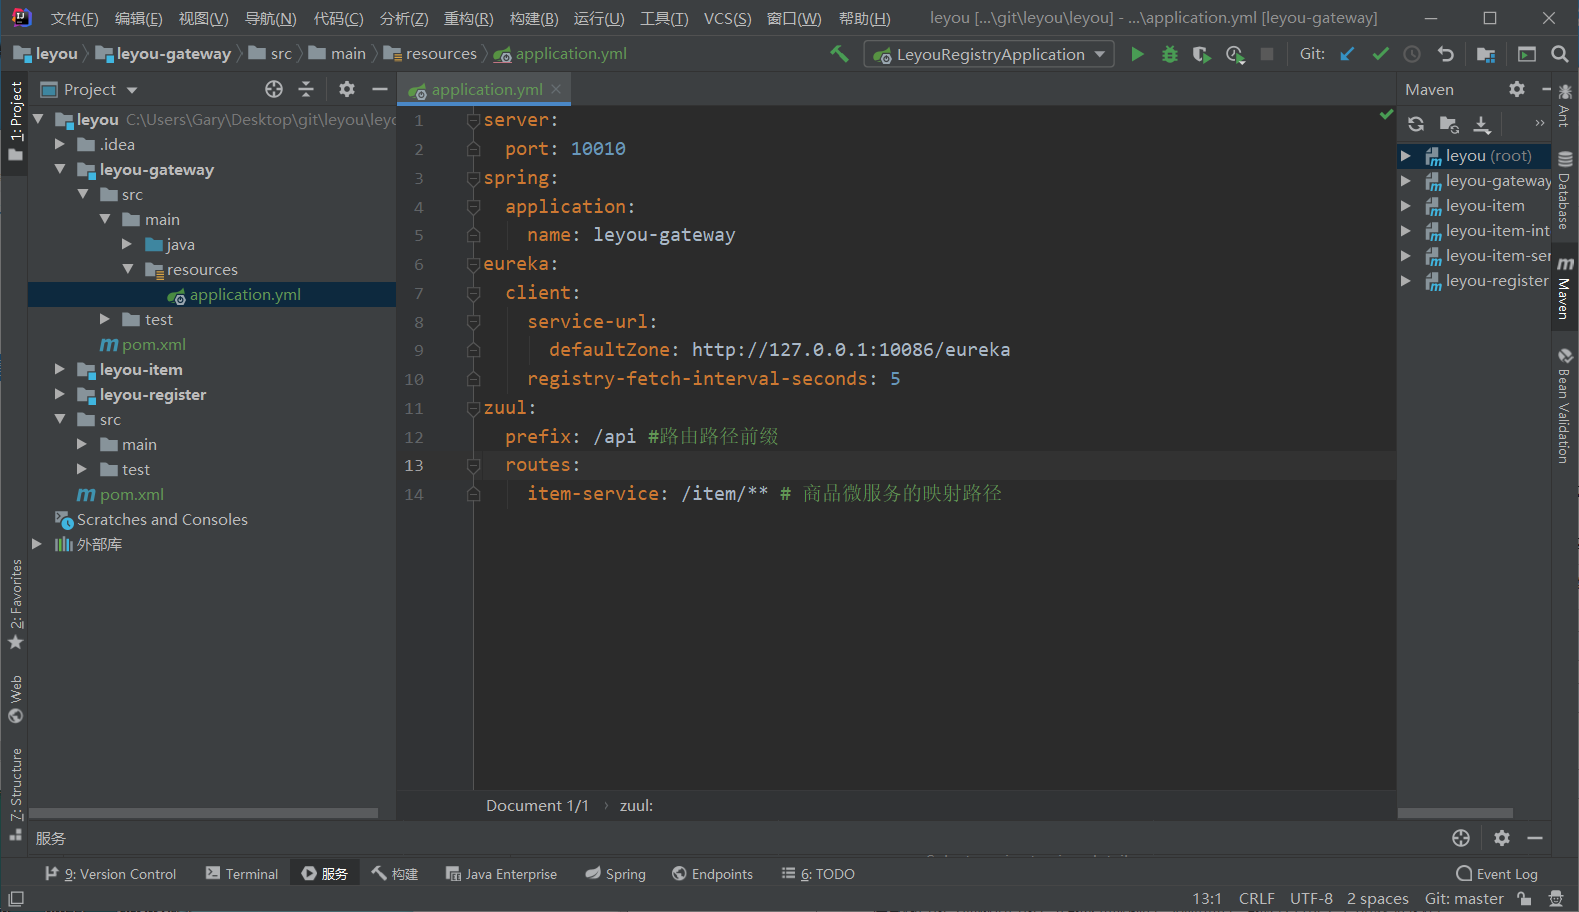Screen dimensions: 1579x912
Task: Click Git: master branch in status bar
Action: tap(1464, 898)
